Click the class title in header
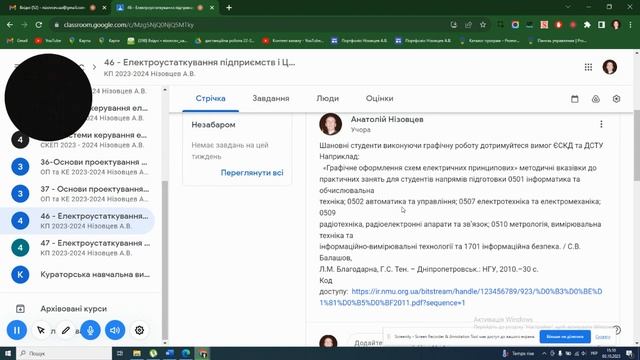 pos(199,62)
